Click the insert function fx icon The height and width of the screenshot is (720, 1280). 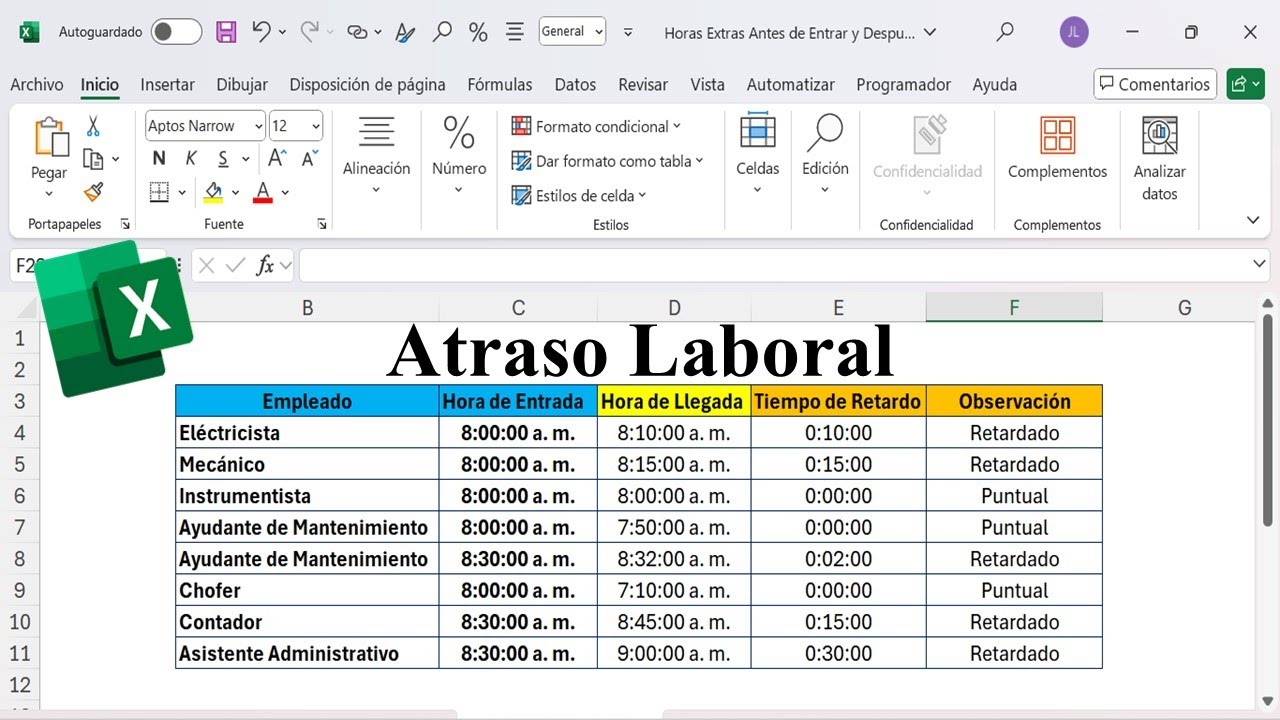(x=265, y=265)
